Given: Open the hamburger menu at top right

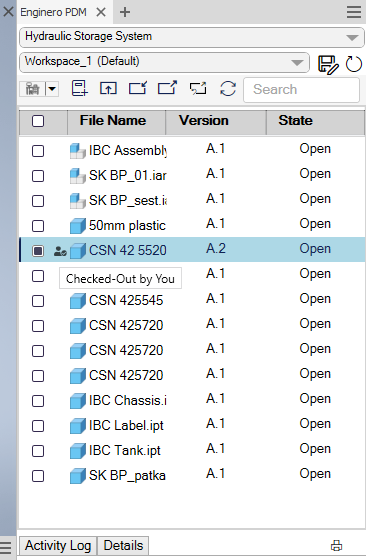Looking at the screenshot, I should coord(354,12).
